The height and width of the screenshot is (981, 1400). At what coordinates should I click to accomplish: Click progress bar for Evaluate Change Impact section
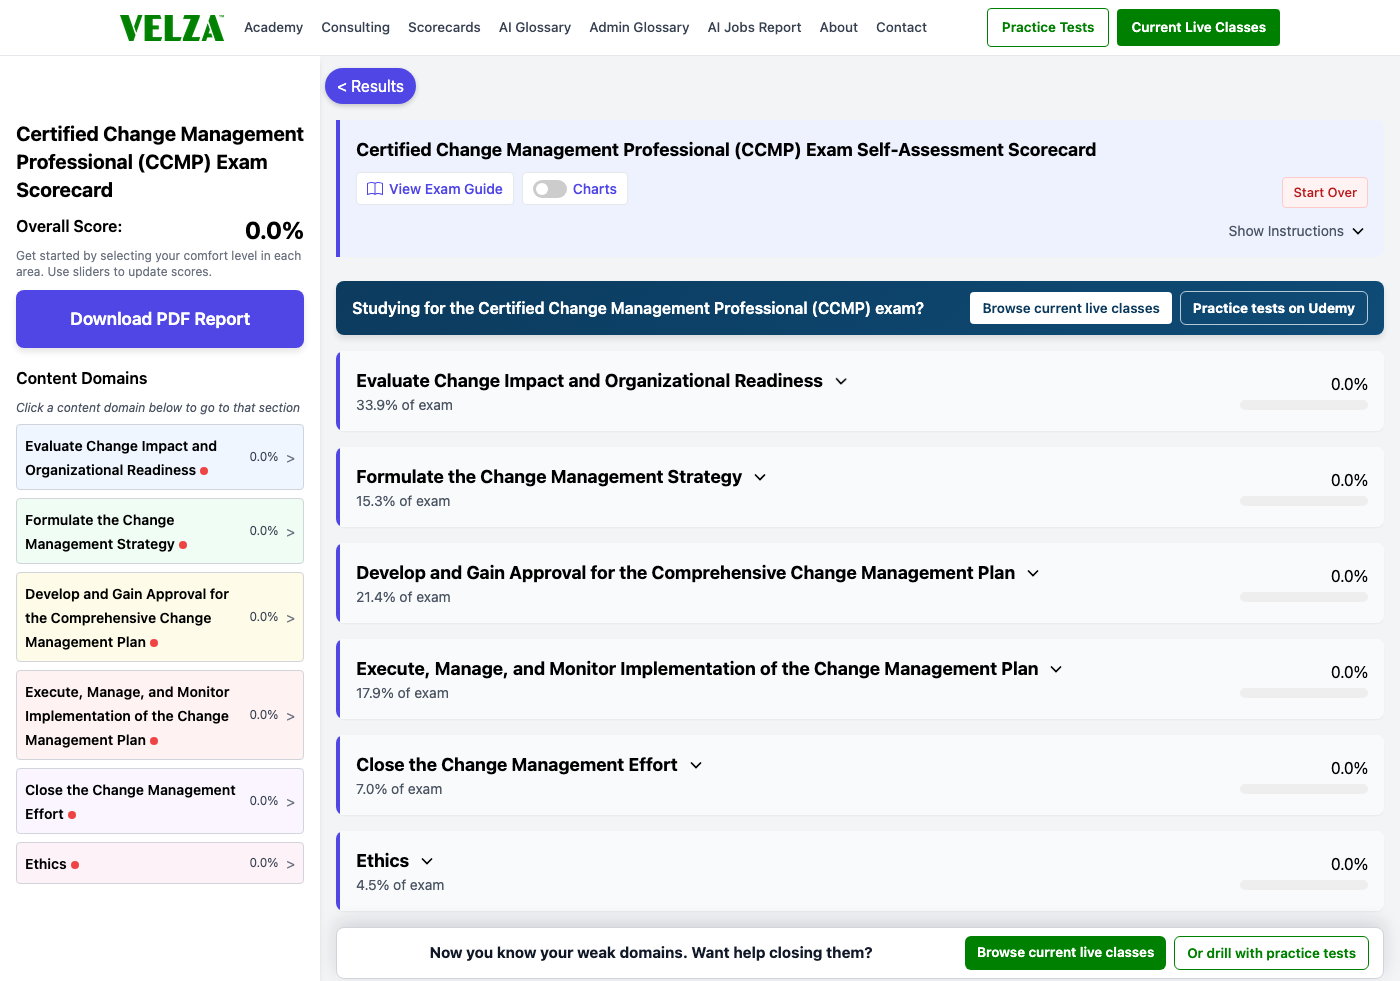[1304, 405]
